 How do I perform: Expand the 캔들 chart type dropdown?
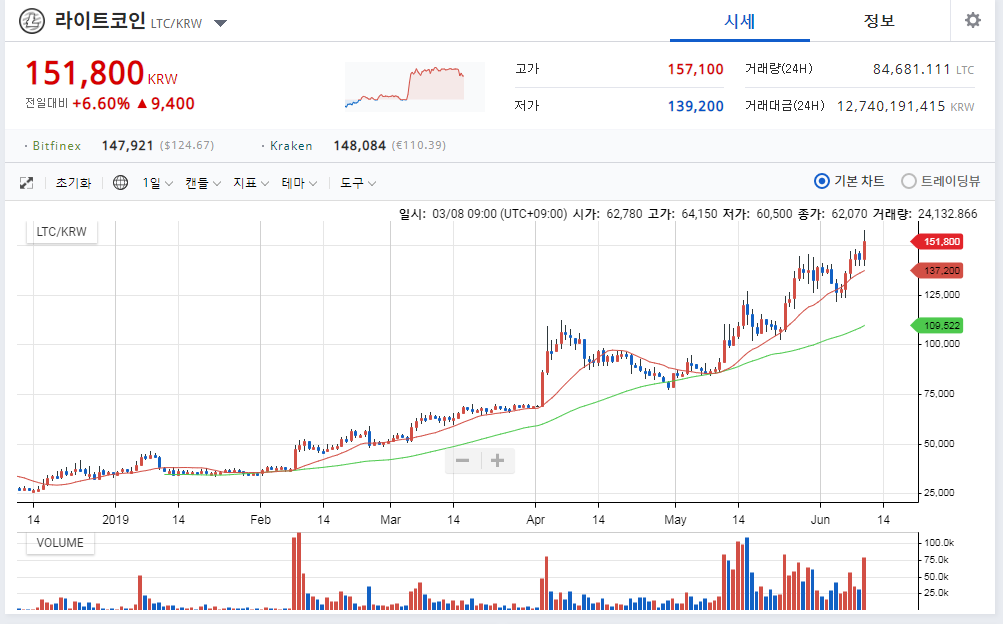[x=203, y=183]
